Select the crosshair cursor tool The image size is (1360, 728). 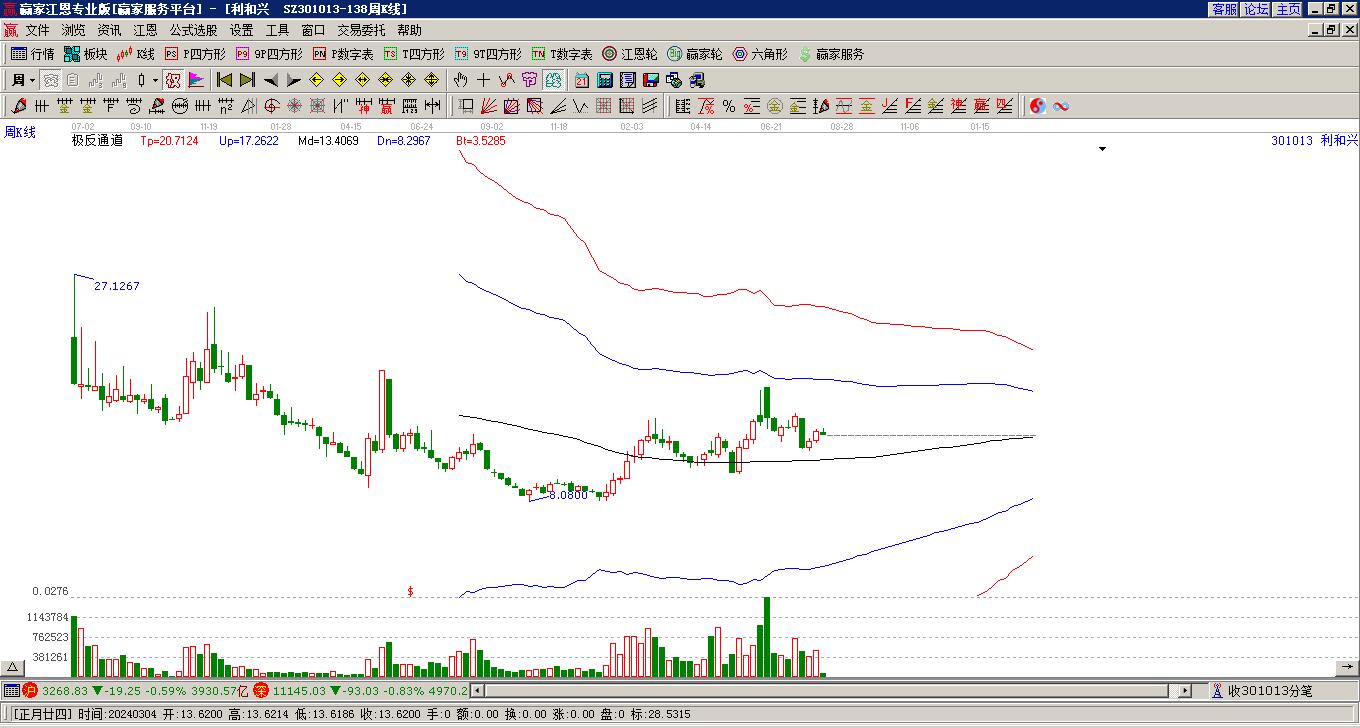pyautogui.click(x=483, y=80)
